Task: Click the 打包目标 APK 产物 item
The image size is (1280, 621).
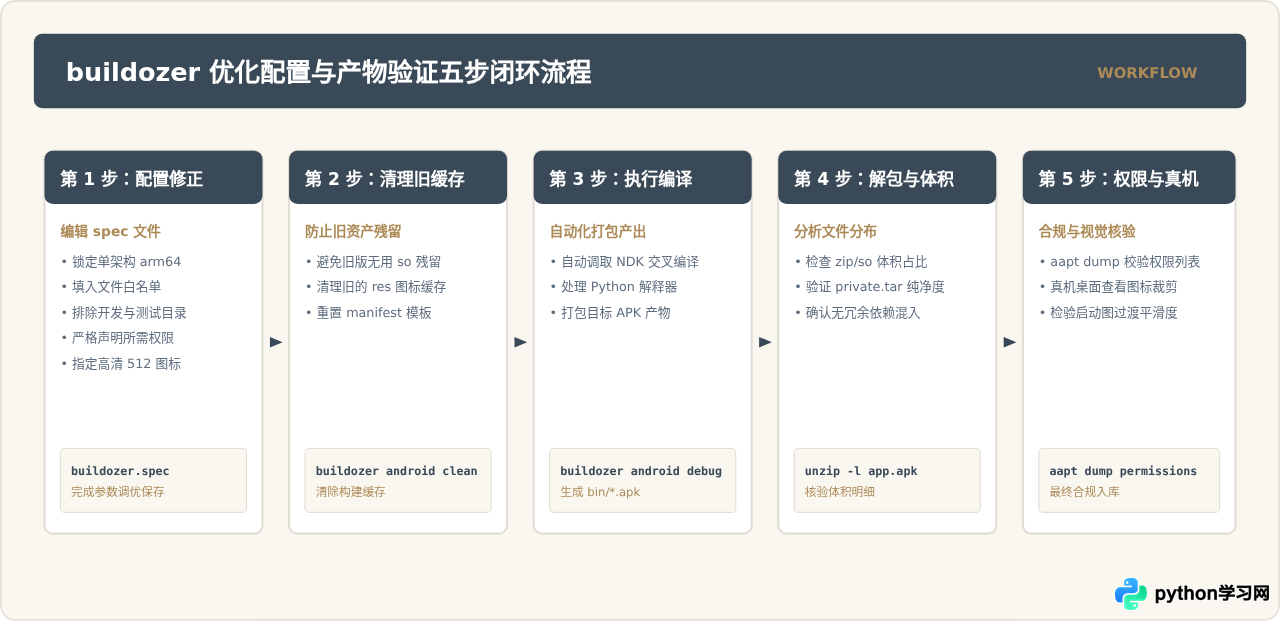Action: click(x=610, y=313)
